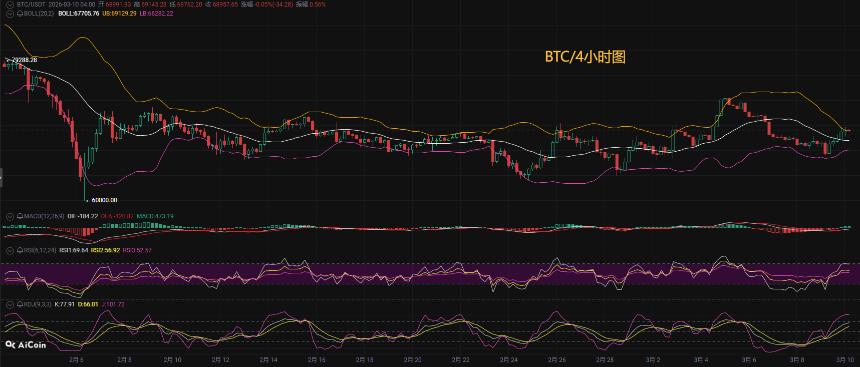Open the MACD(12,26,9) indicator label
This screenshot has width=860, height=367.
(x=44, y=216)
